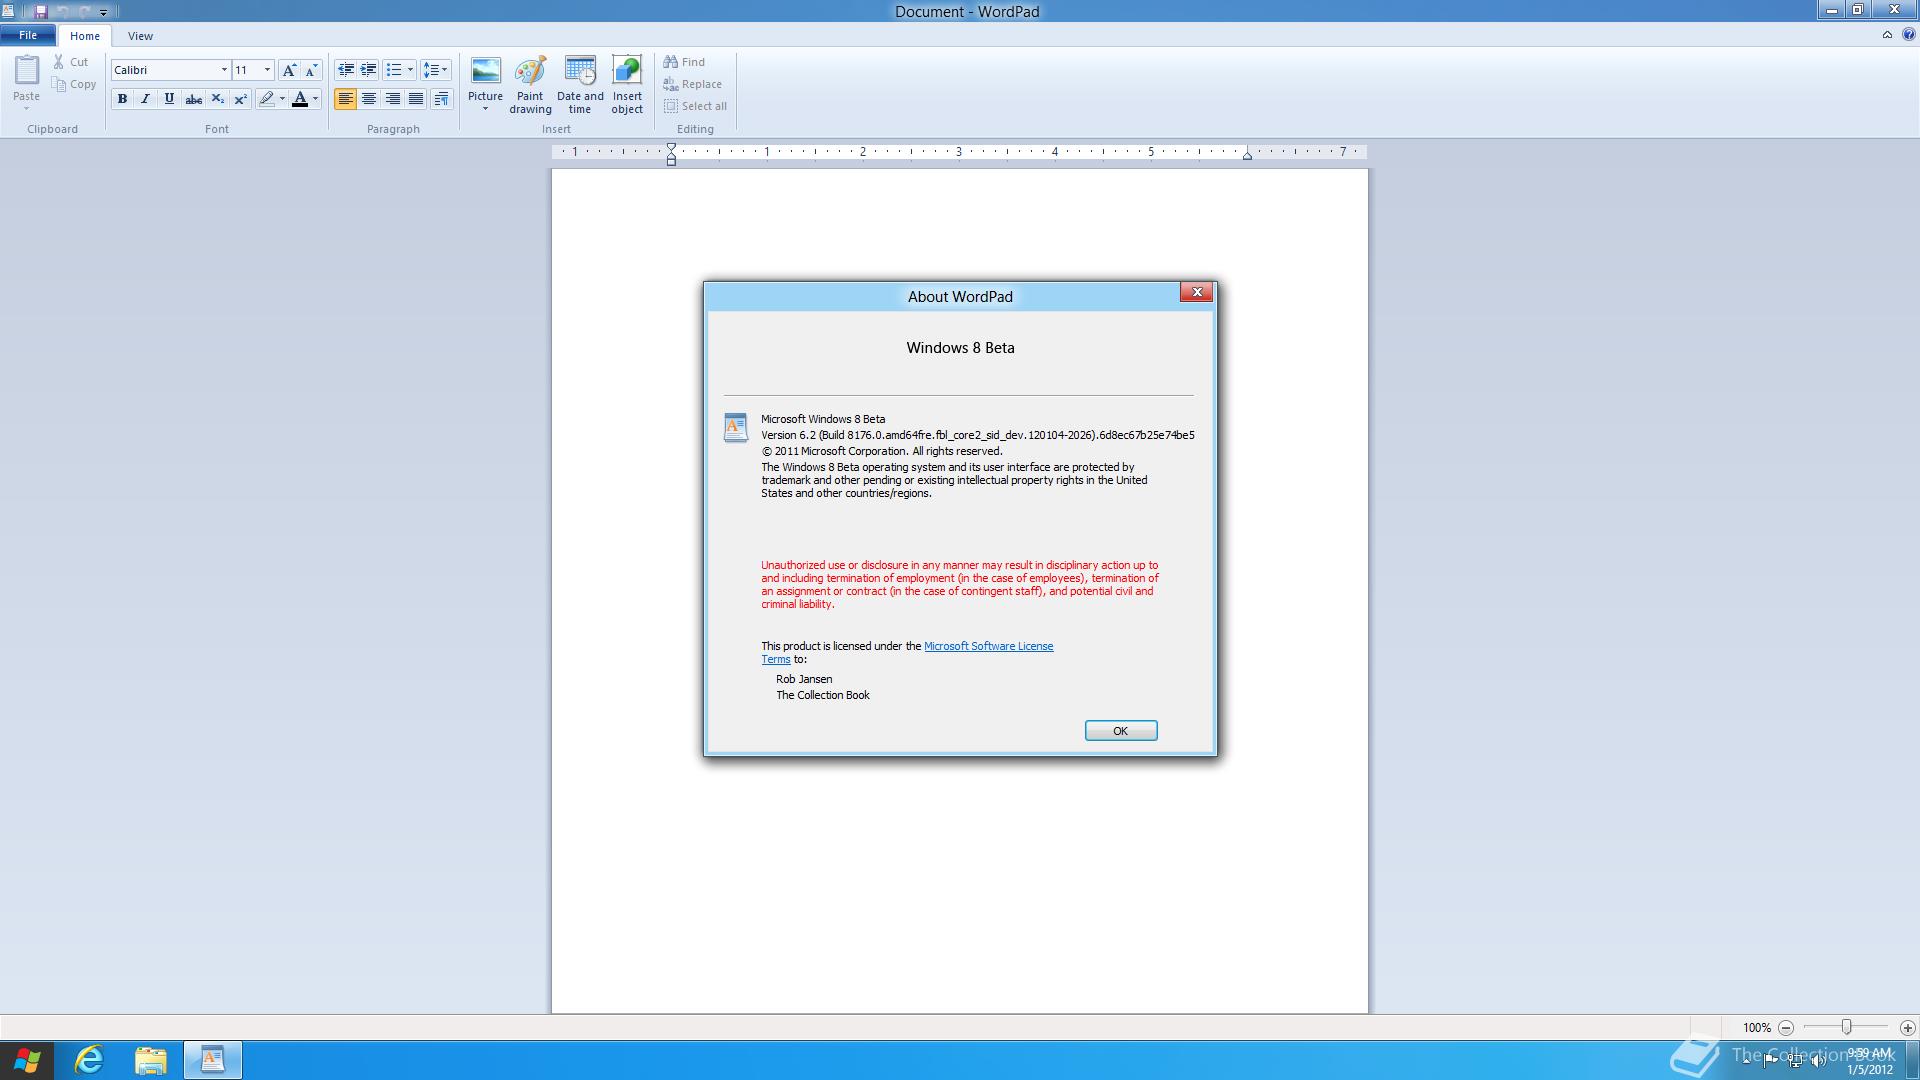The height and width of the screenshot is (1080, 1920).
Task: Expand the highlight color dropdown arrow
Action: coord(282,99)
